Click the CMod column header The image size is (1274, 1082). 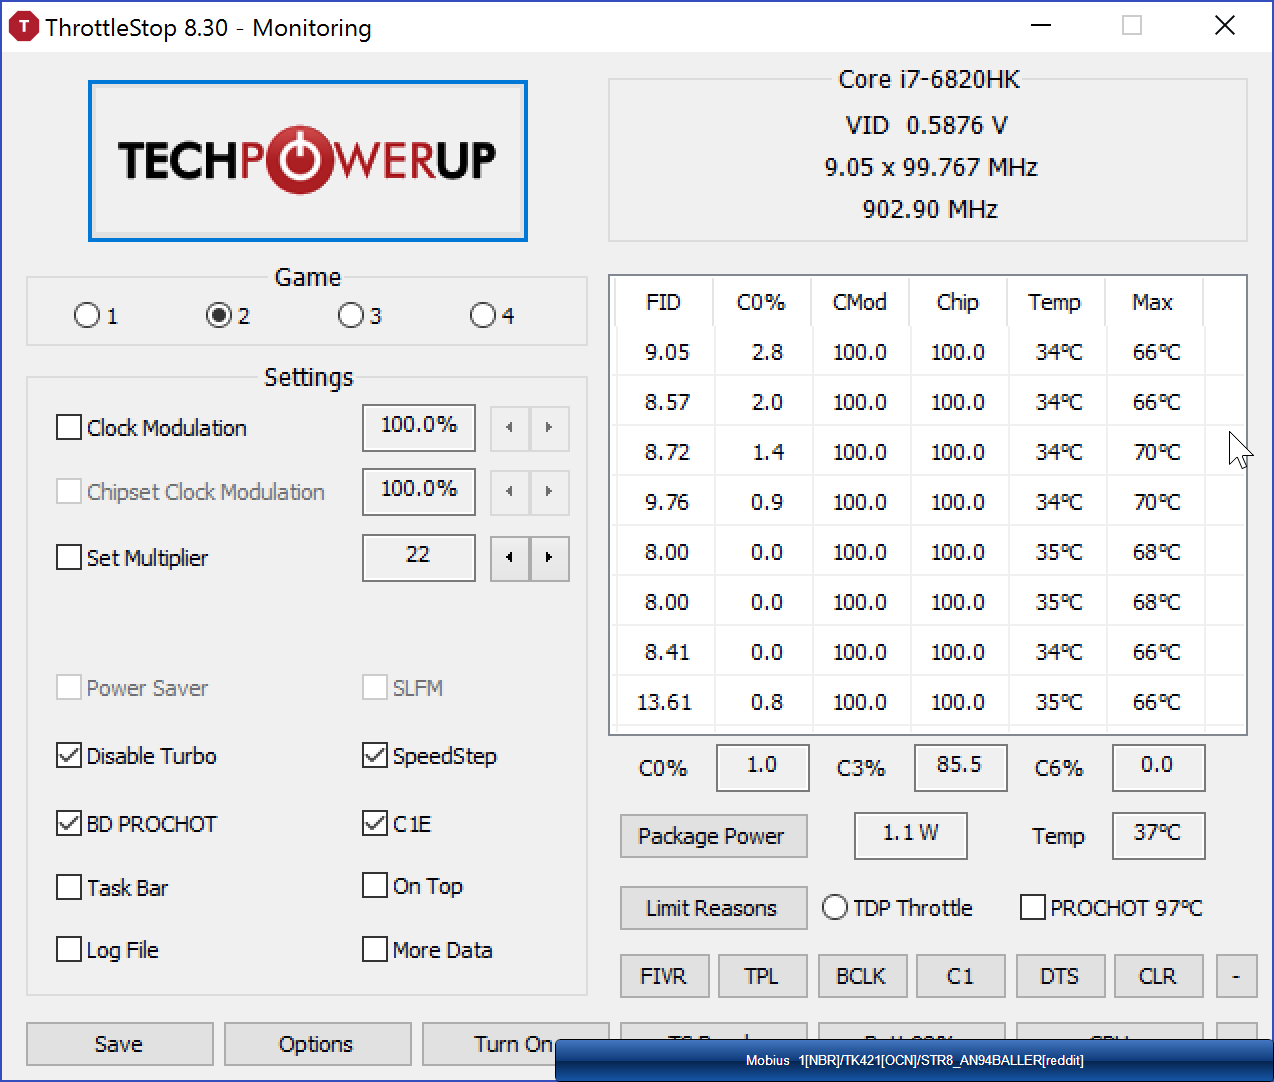(x=860, y=302)
